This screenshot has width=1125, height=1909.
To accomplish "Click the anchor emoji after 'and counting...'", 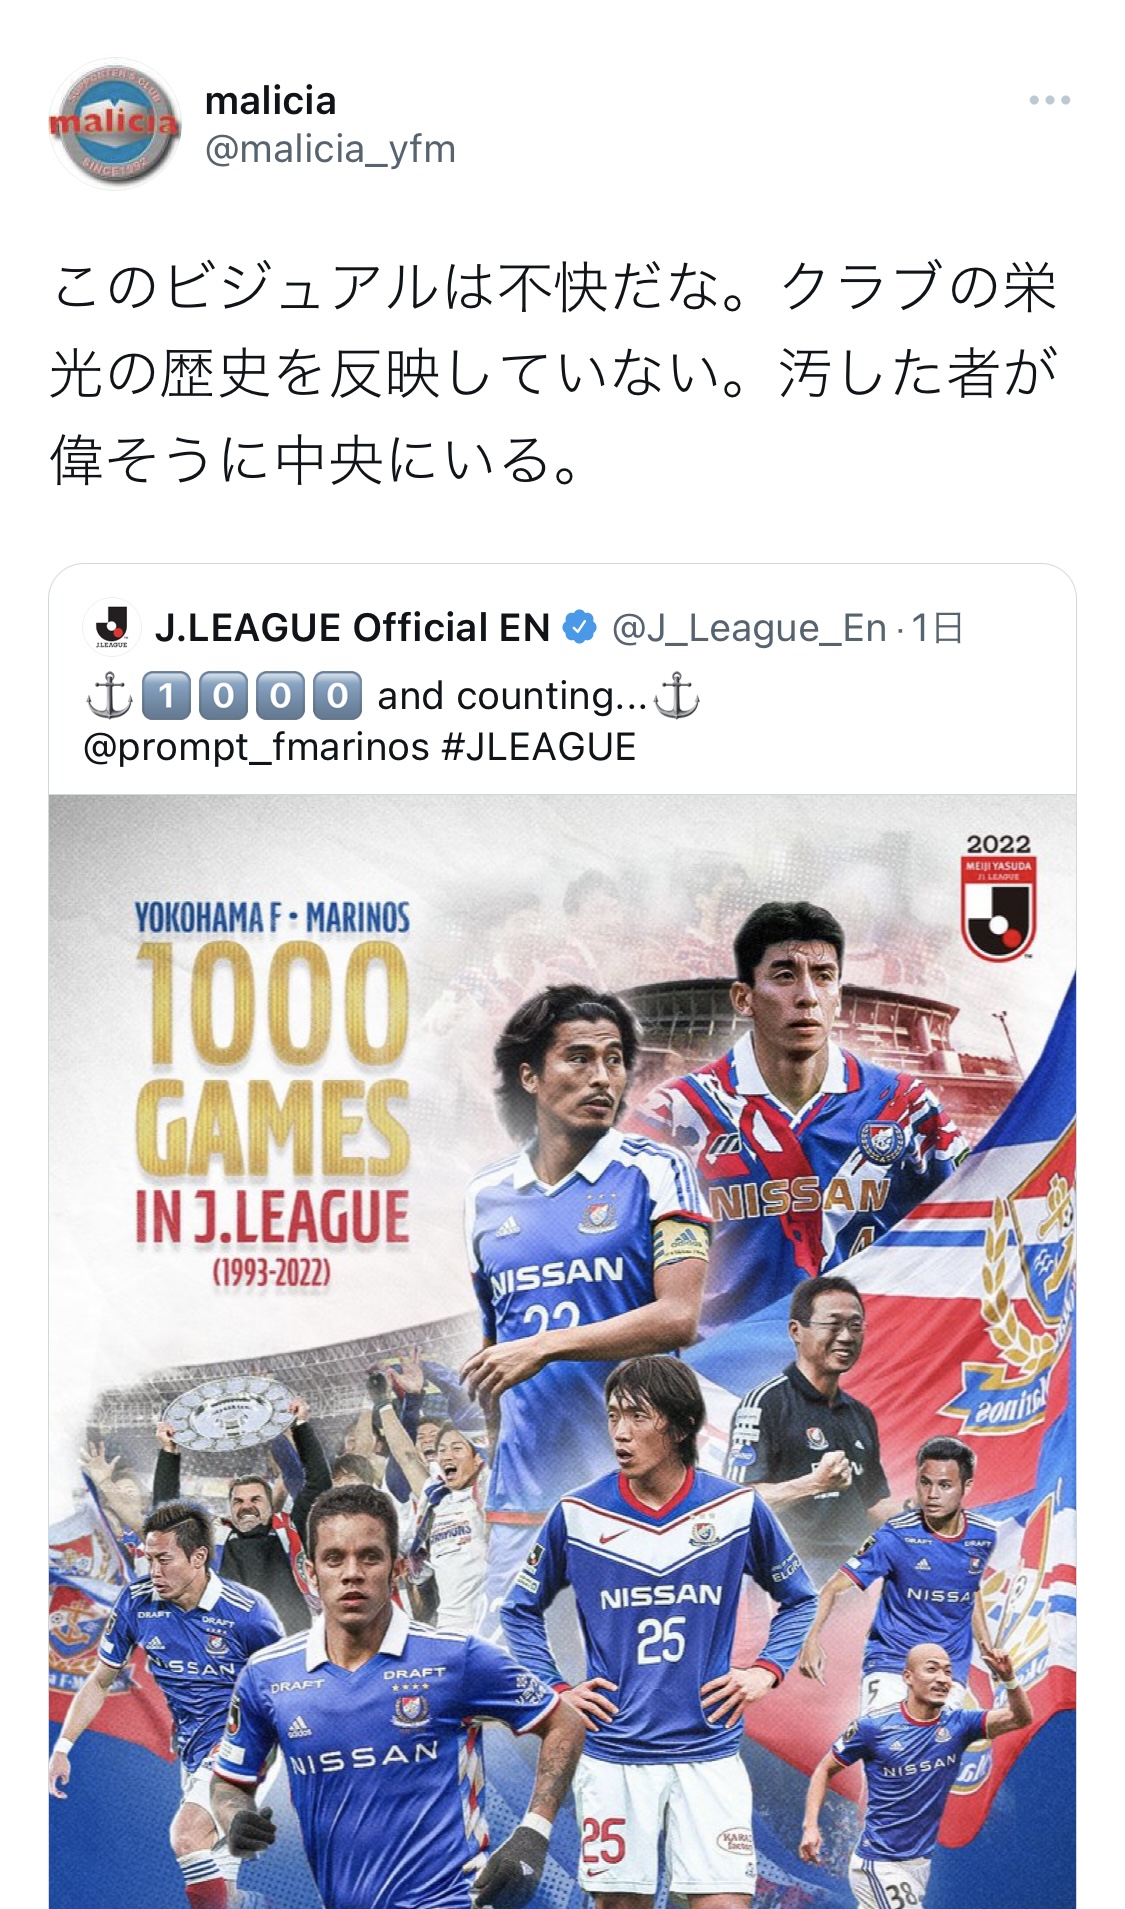I will [x=676, y=696].
